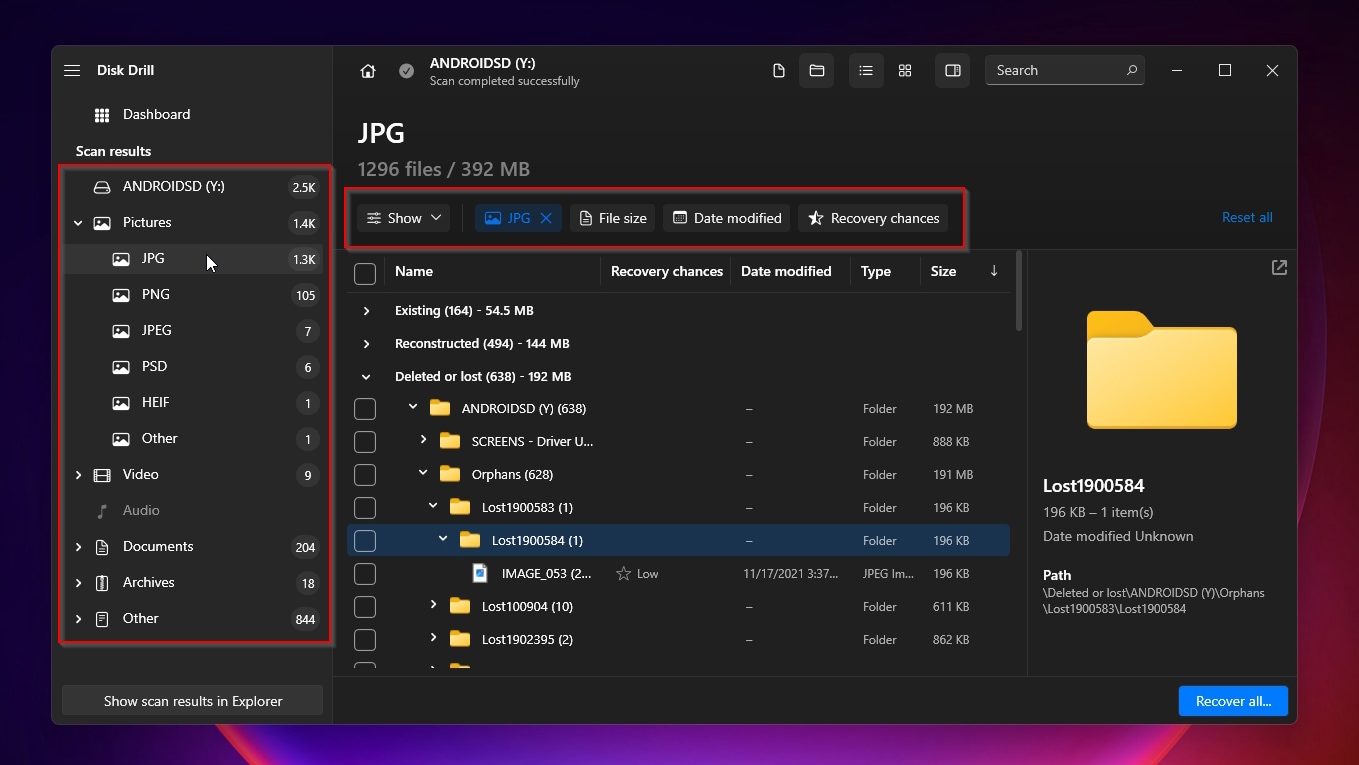Open the File size filter
The height and width of the screenshot is (765, 1359).
click(x=612, y=218)
